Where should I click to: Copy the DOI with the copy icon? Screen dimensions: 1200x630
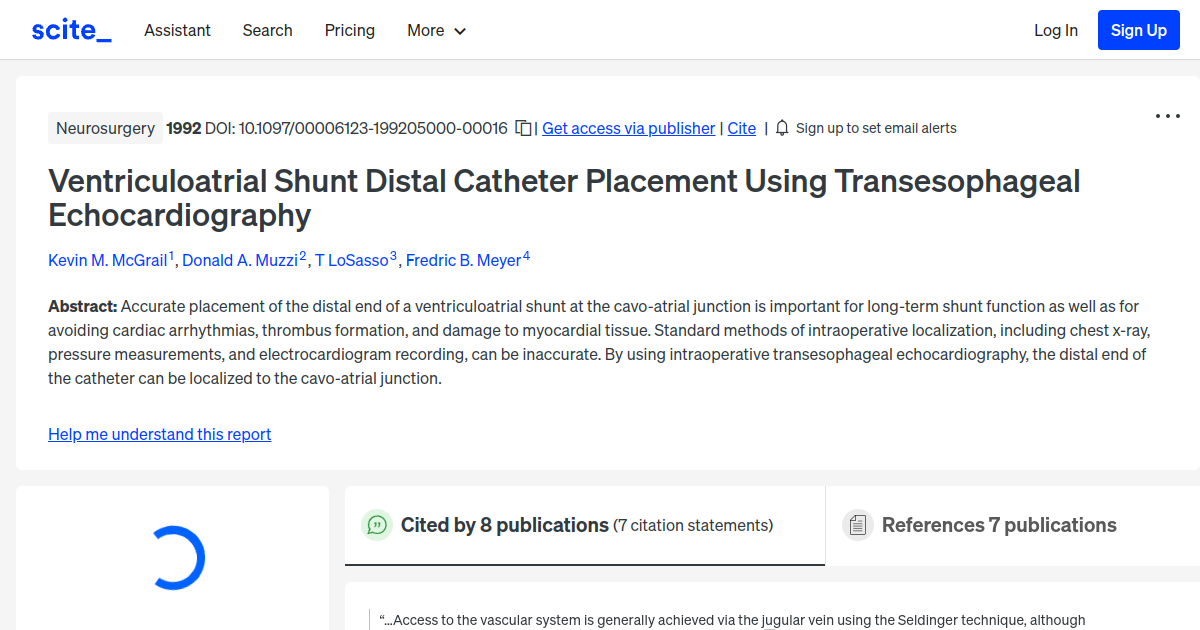[x=523, y=128]
